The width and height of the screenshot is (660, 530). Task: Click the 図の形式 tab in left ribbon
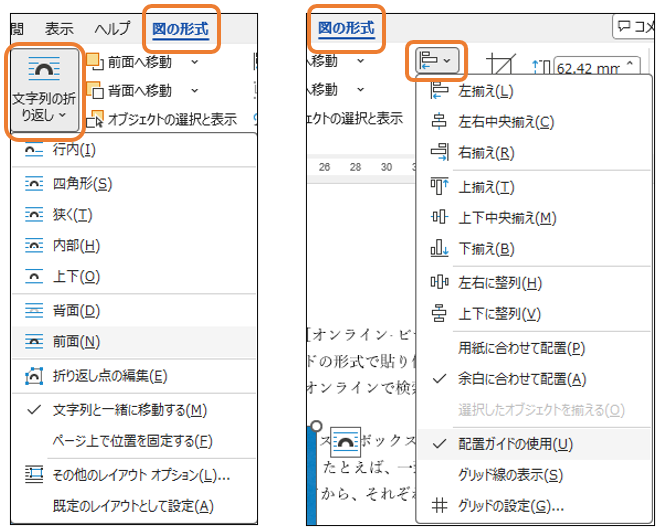(x=180, y=29)
